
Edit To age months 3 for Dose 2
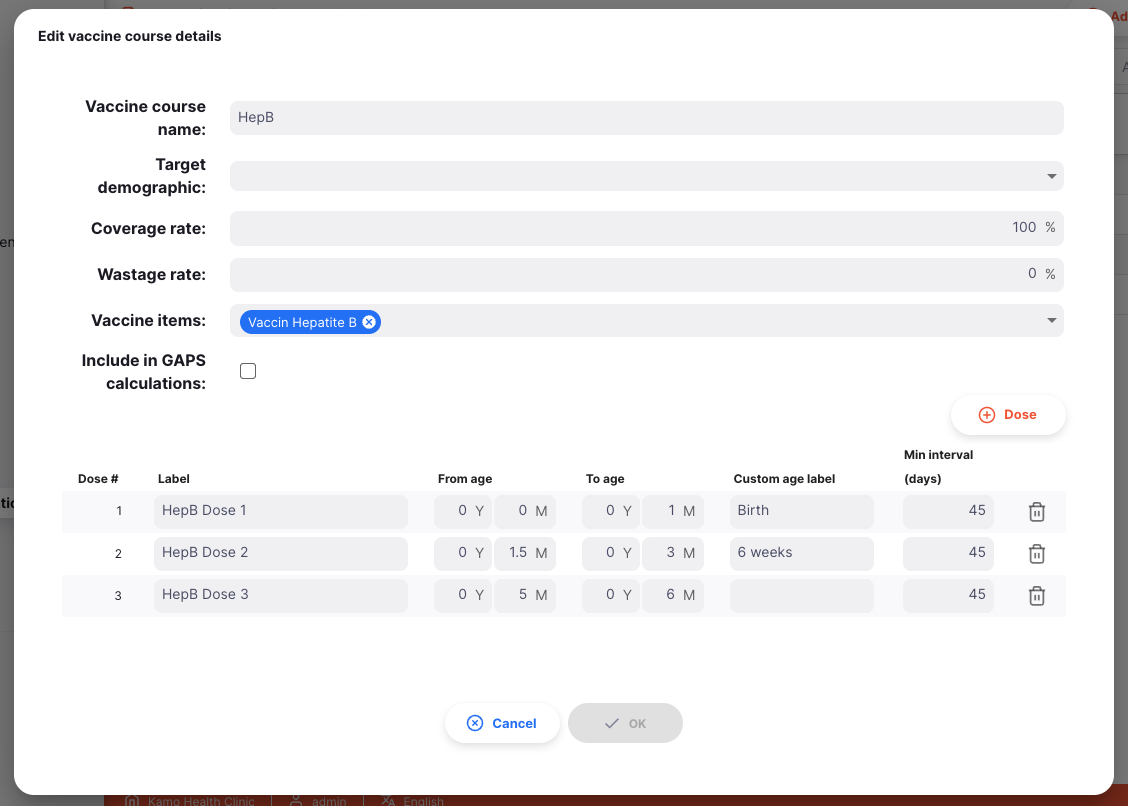(x=673, y=553)
